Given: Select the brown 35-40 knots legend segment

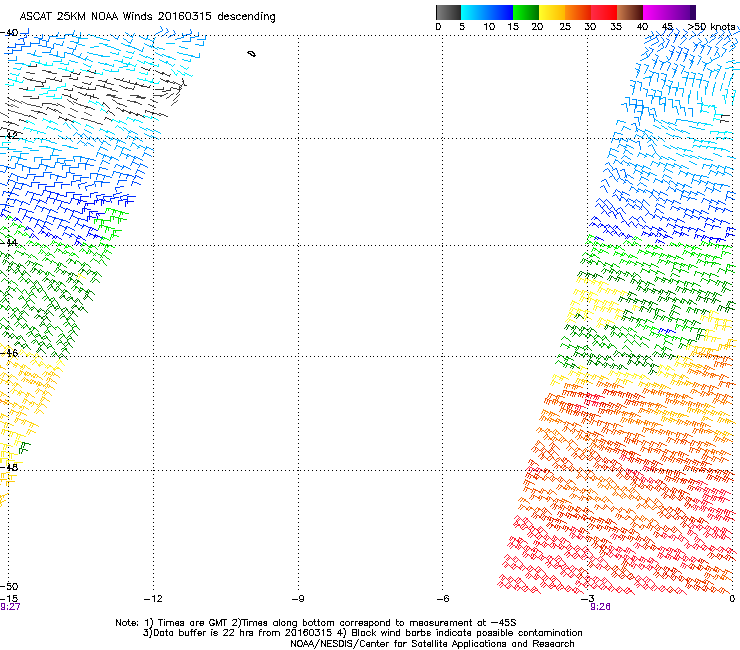Looking at the screenshot, I should pos(630,12).
